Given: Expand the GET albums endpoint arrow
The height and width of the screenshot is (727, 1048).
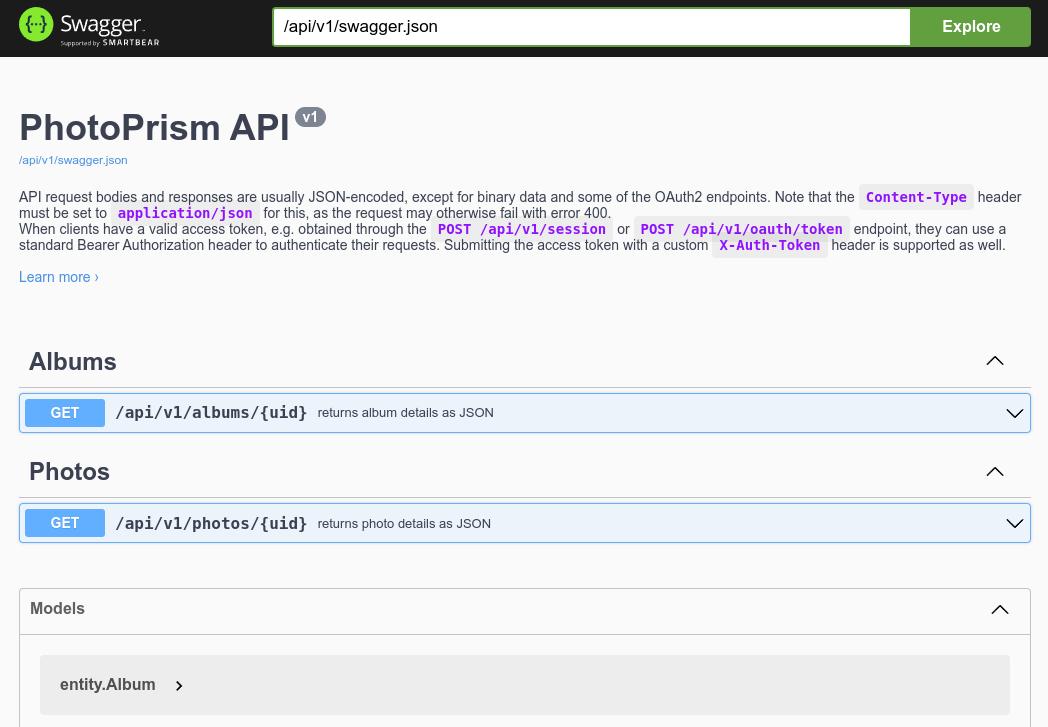Looking at the screenshot, I should pos(1014,413).
